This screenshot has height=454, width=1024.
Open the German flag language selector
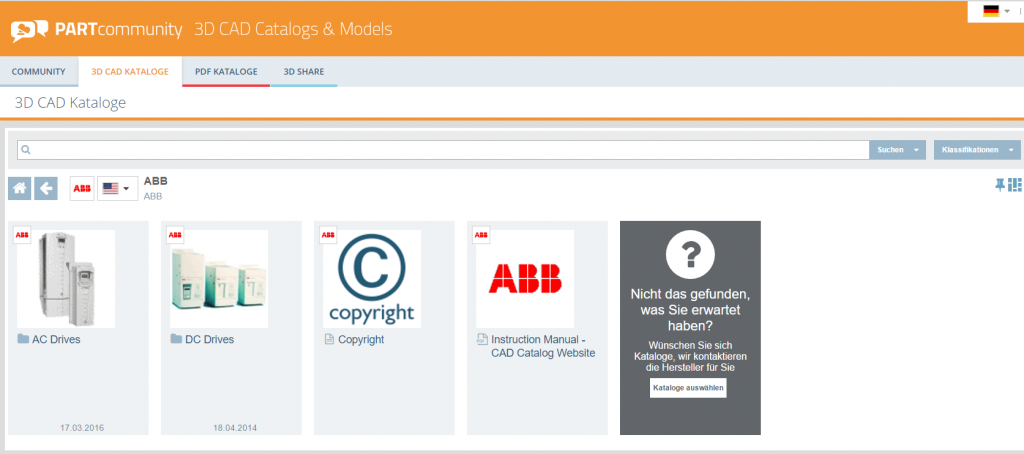[996, 11]
